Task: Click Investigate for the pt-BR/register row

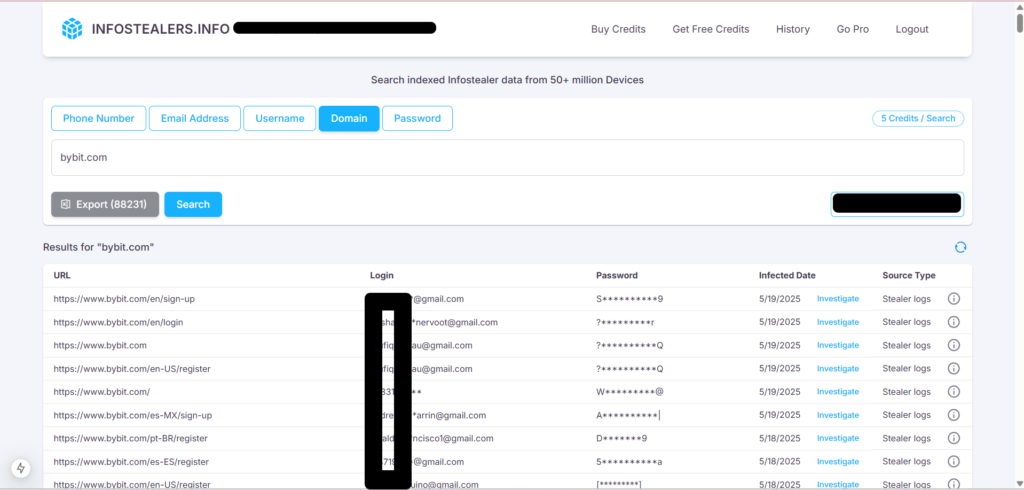Action: coord(838,438)
